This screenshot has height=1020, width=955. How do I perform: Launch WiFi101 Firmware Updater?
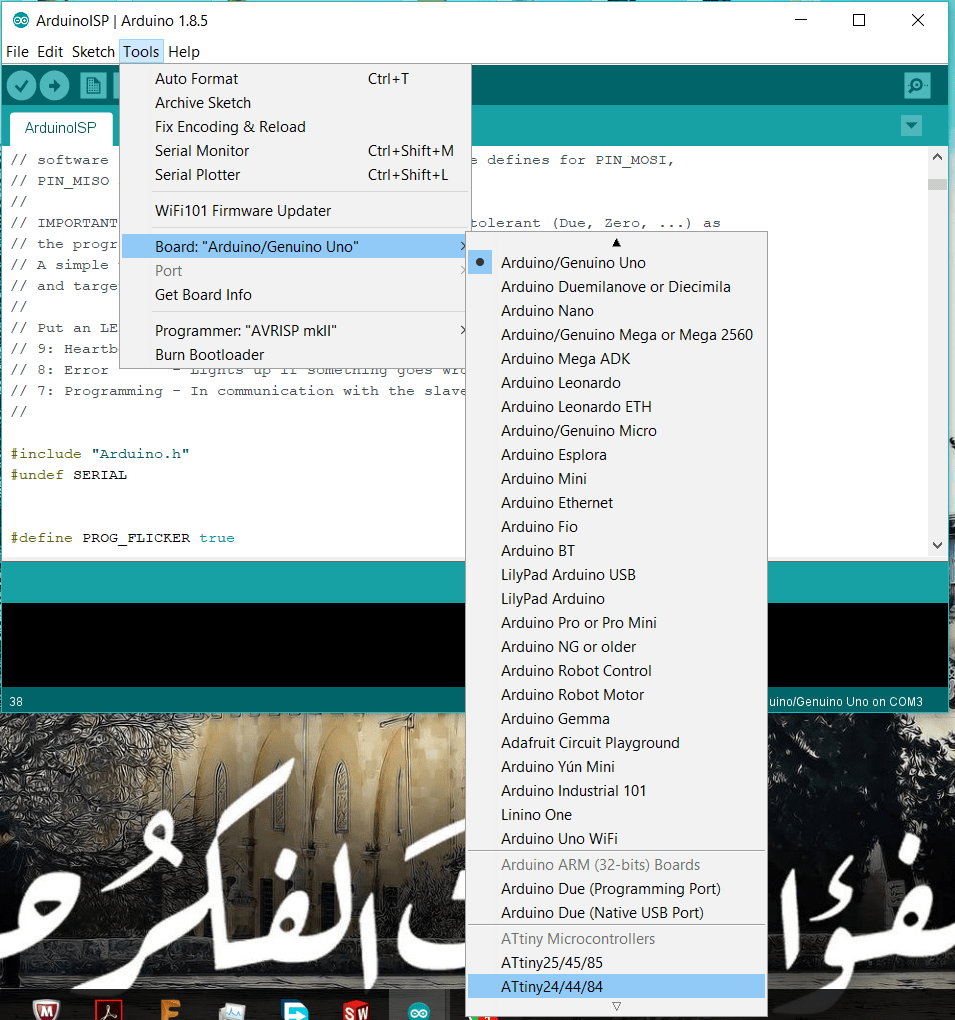coord(295,211)
